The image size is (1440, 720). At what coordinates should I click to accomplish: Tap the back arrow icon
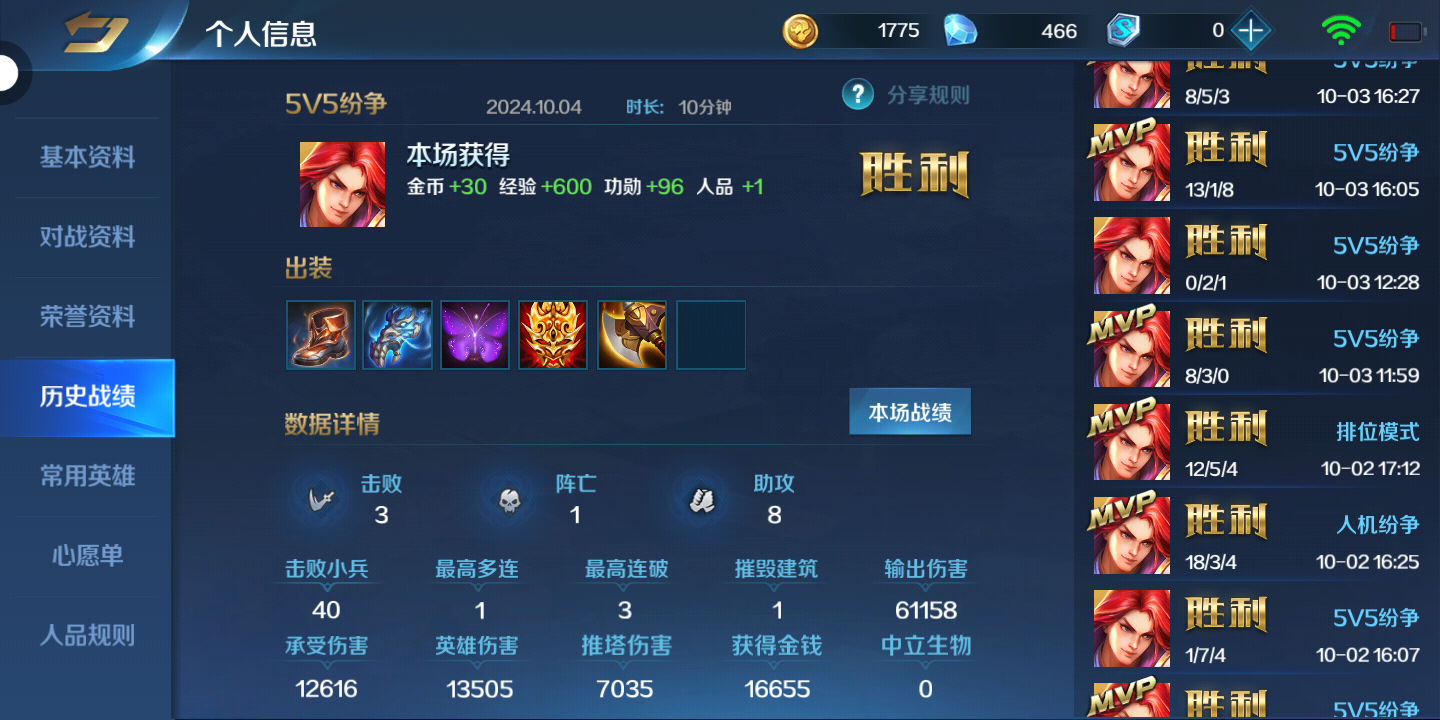coord(95,34)
